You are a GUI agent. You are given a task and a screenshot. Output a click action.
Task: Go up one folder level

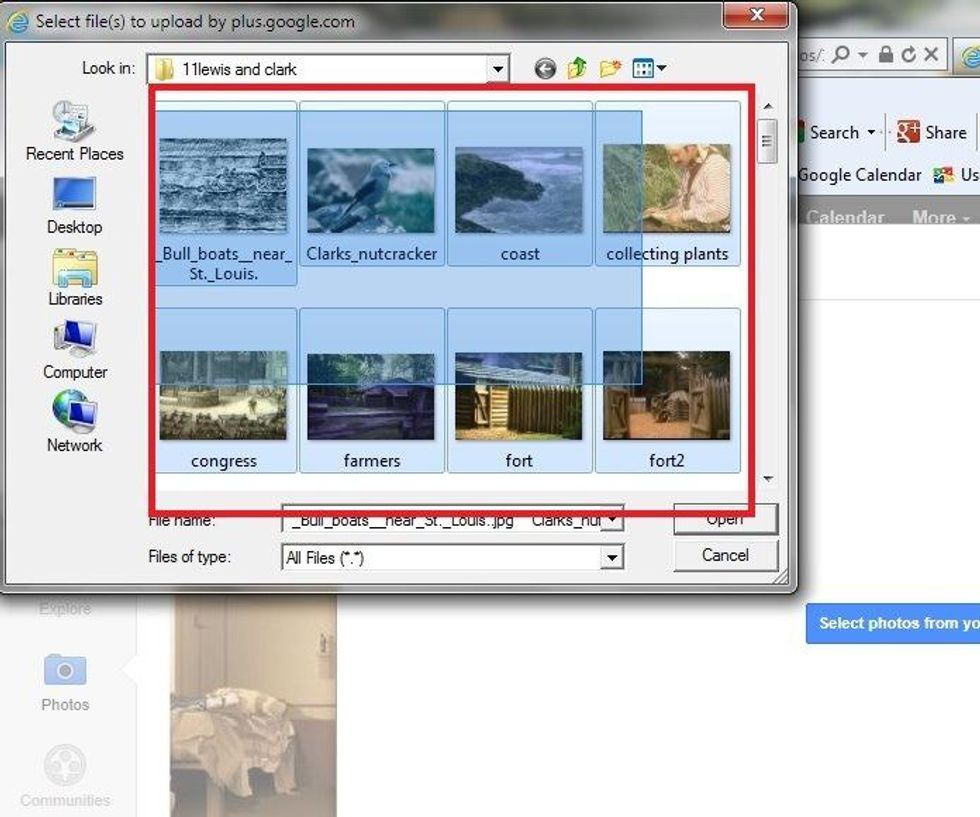tap(577, 69)
